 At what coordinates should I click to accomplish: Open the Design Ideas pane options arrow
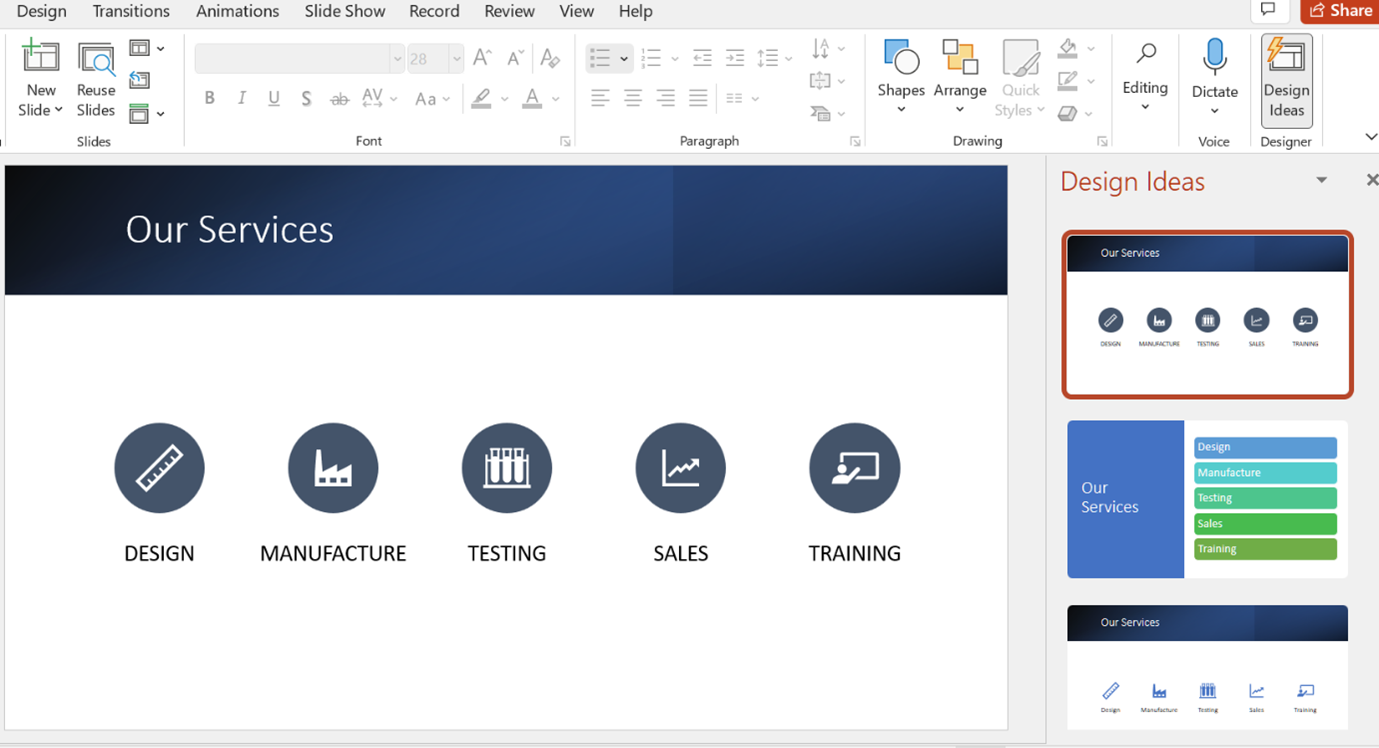1321,180
